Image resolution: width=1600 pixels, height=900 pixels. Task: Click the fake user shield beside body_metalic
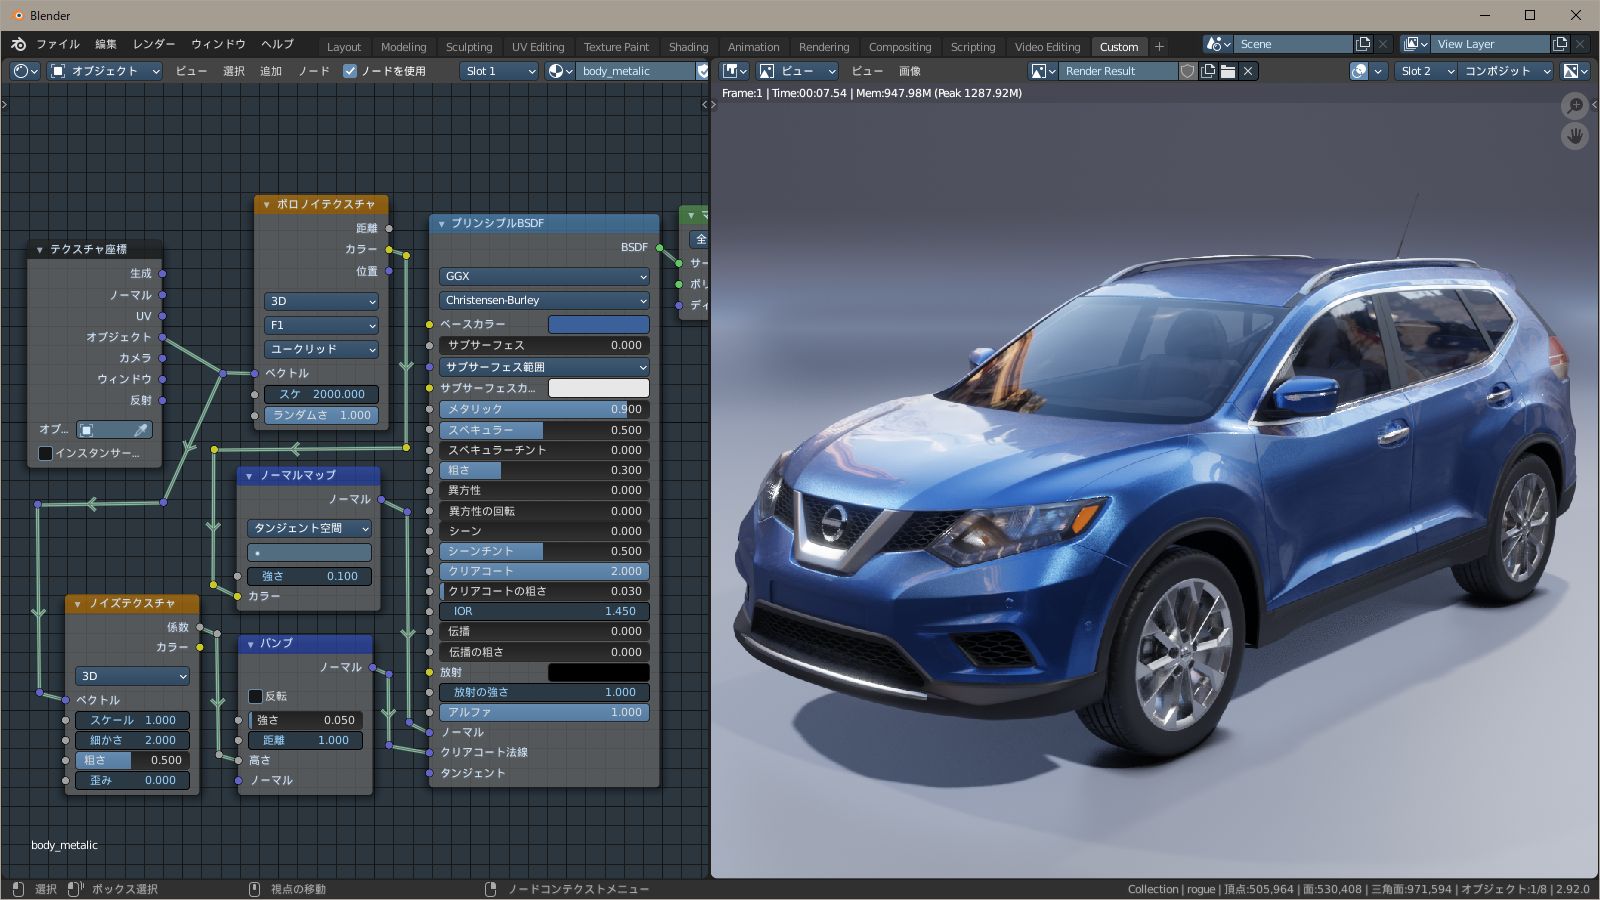[702, 71]
